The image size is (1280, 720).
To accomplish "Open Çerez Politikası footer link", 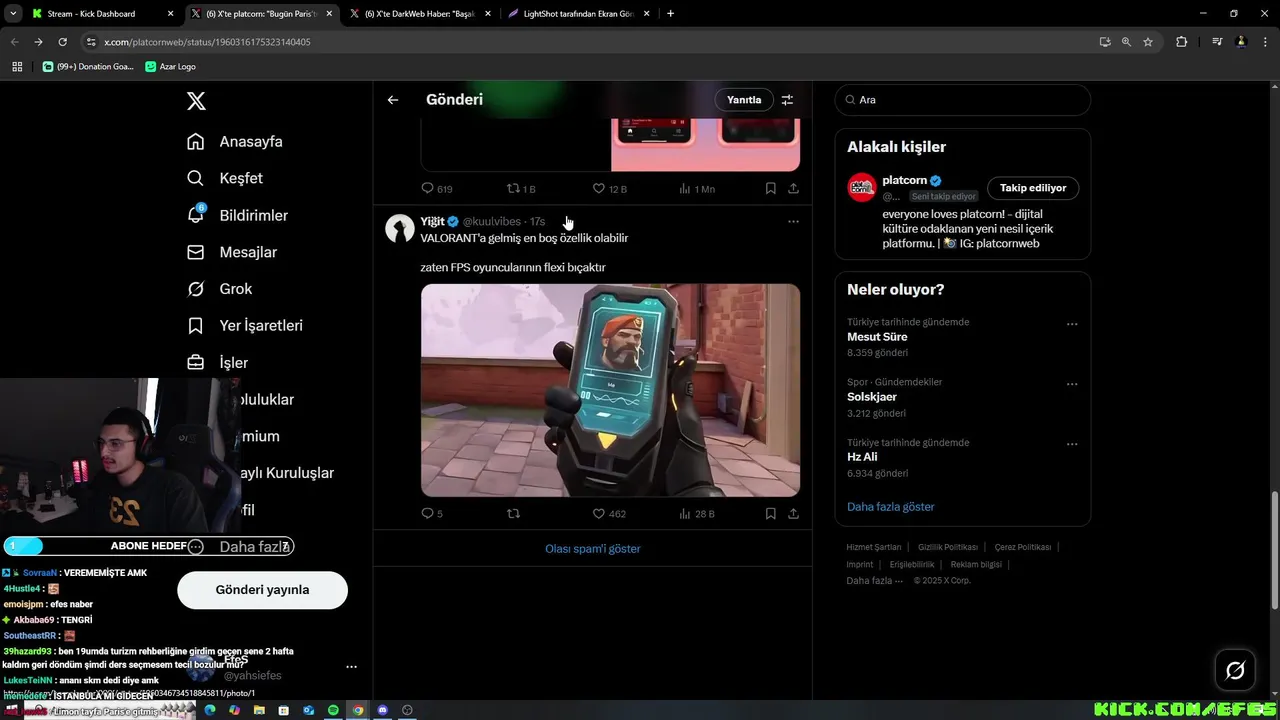I will [x=1022, y=547].
